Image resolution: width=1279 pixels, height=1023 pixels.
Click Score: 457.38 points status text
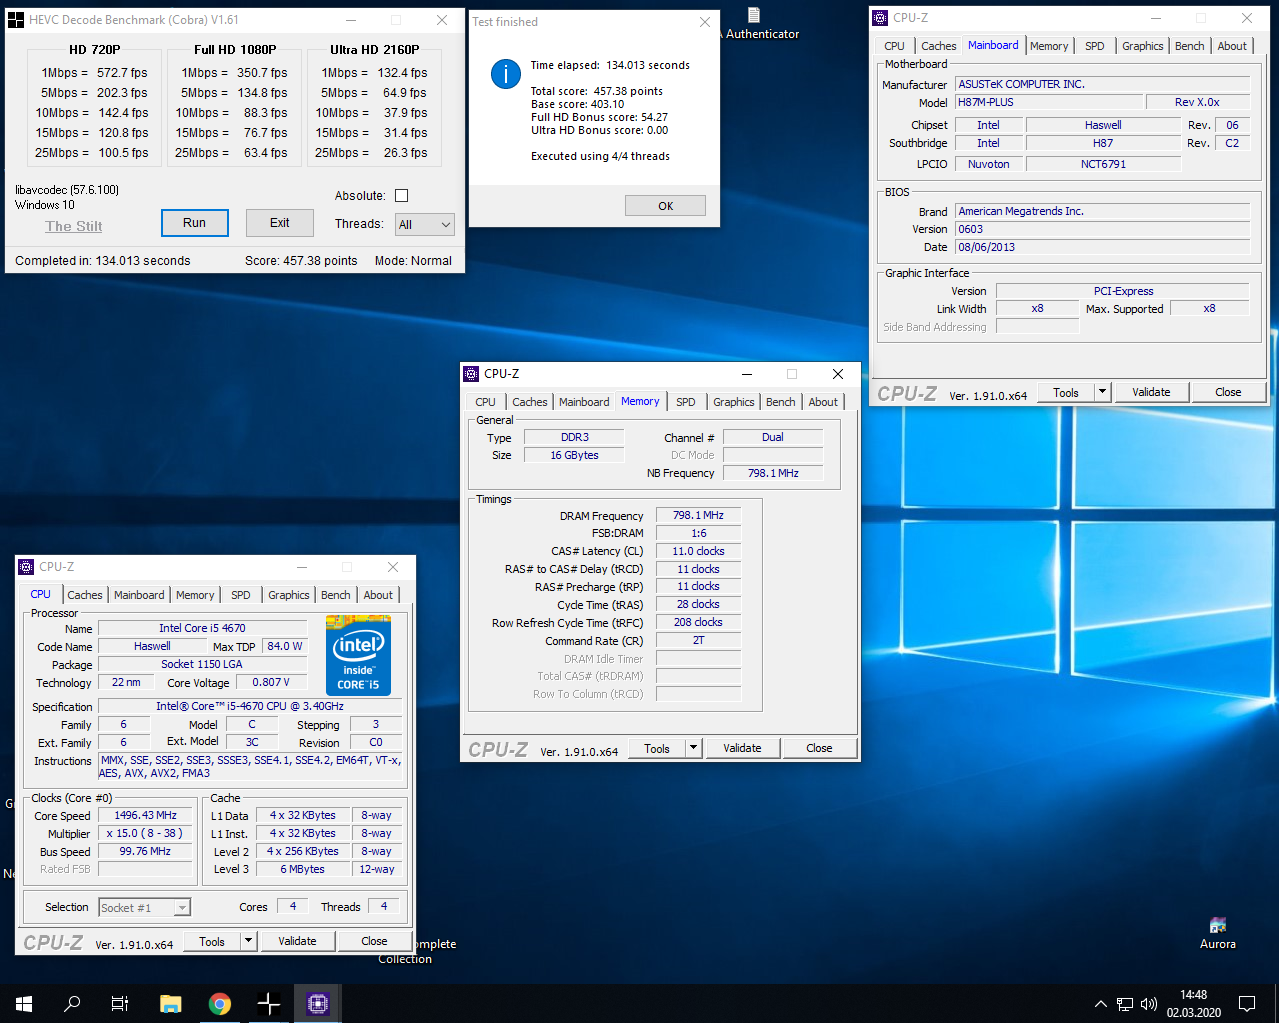click(x=301, y=261)
